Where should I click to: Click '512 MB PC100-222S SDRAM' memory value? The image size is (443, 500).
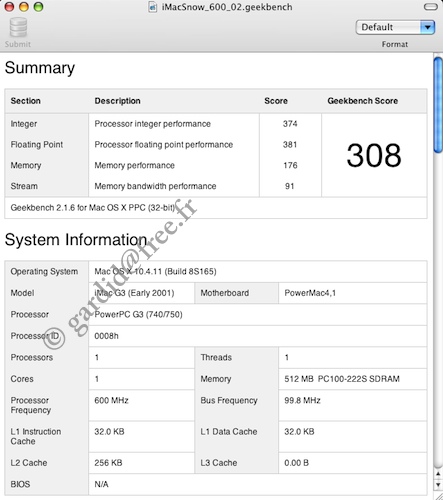pos(342,379)
